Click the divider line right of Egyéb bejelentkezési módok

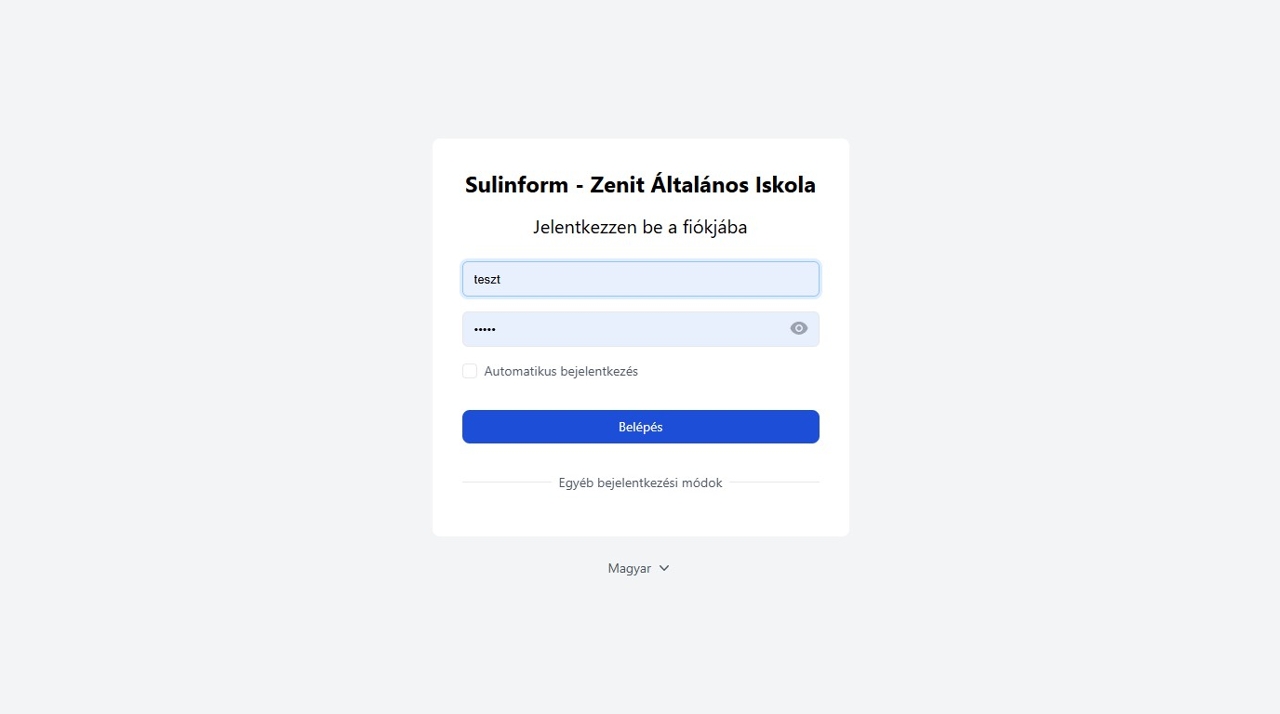click(774, 482)
